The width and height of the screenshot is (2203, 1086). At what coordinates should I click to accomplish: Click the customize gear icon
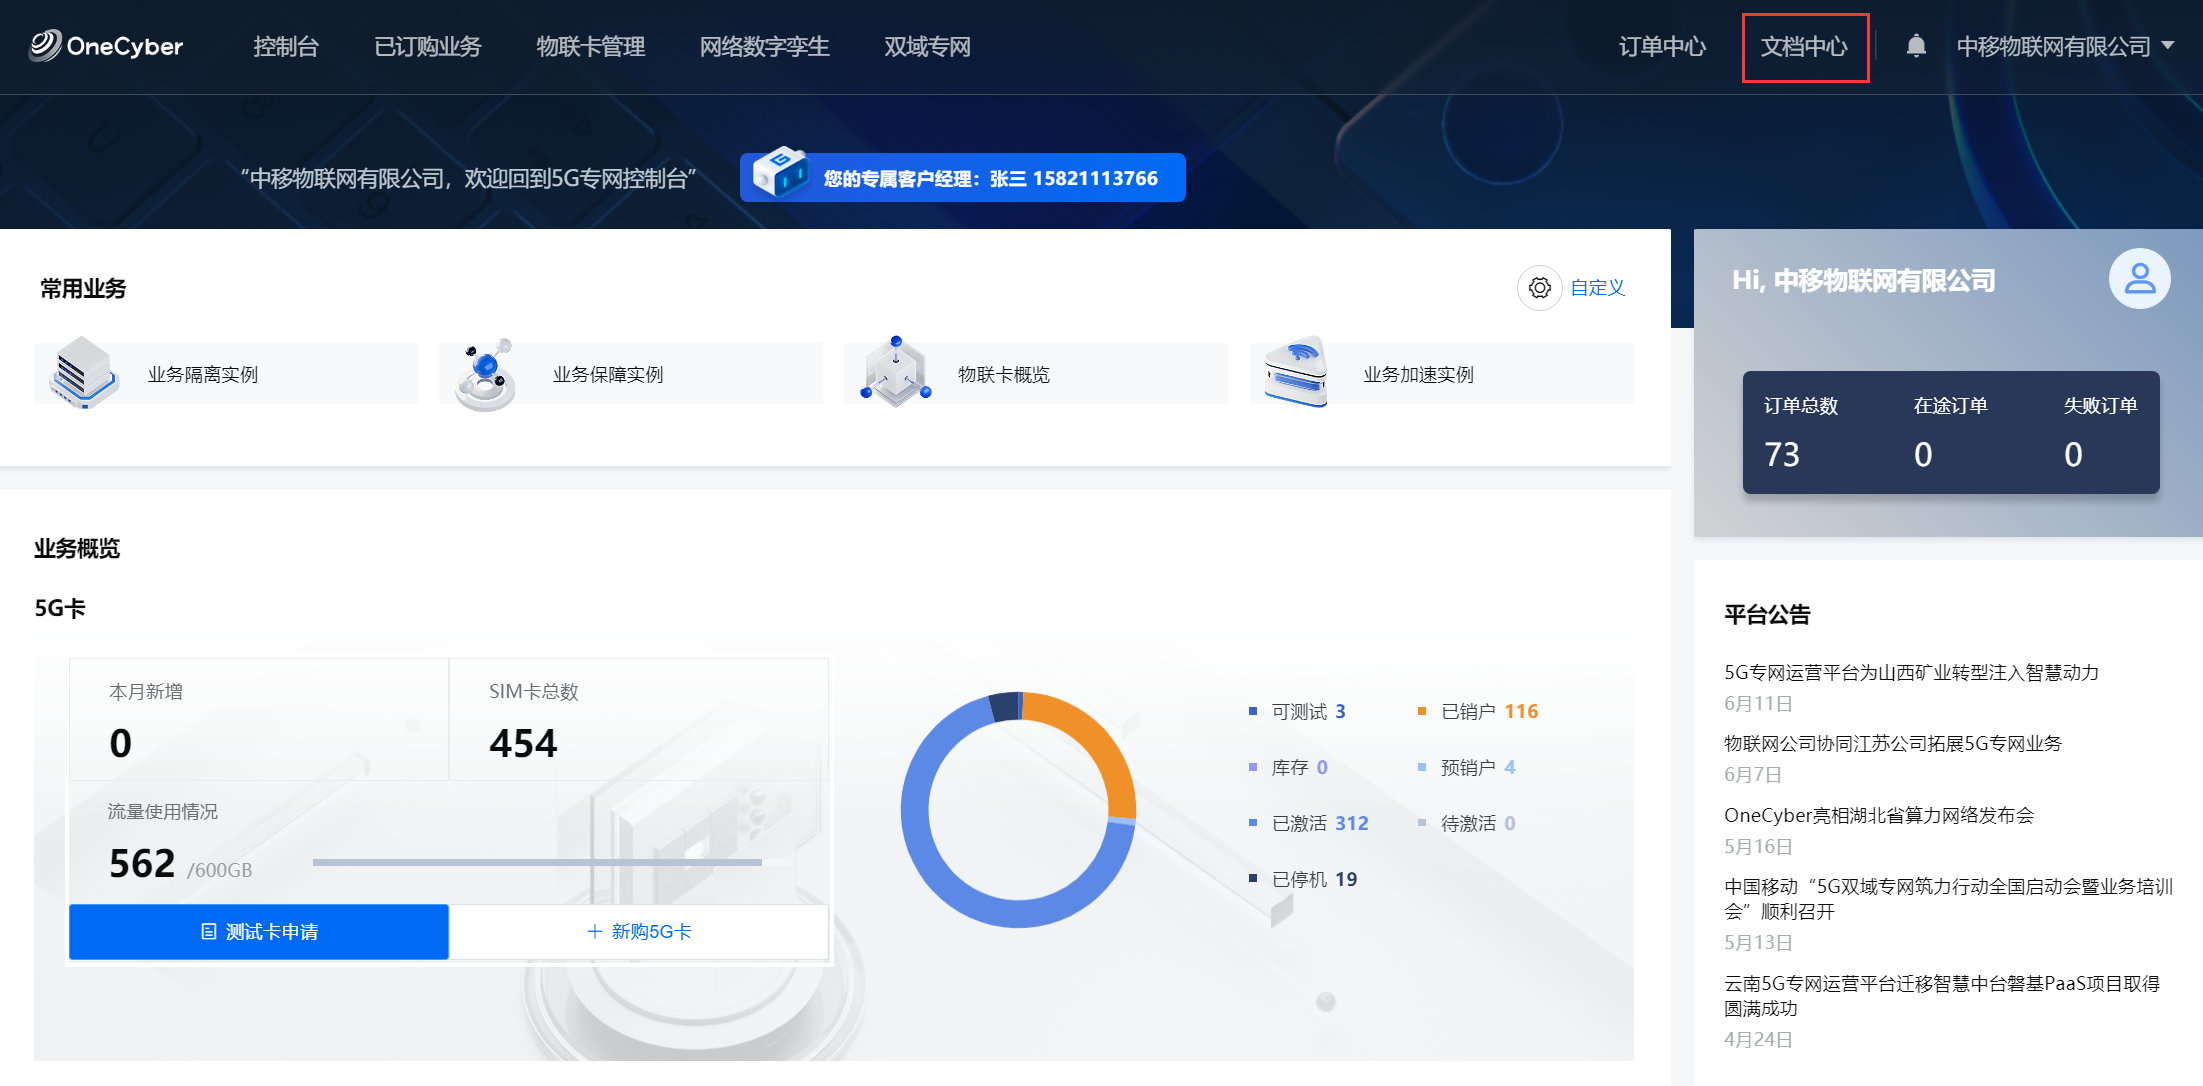[1539, 288]
